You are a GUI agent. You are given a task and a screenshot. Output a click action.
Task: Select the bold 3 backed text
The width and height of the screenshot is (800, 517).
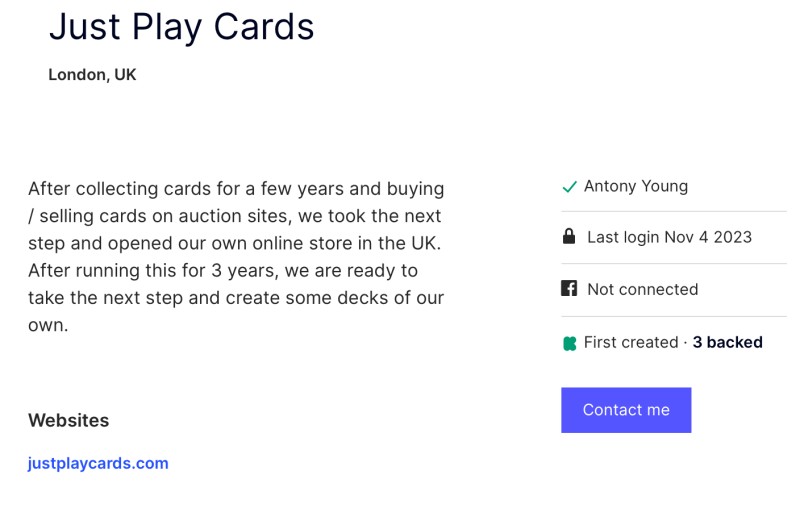[x=727, y=342]
